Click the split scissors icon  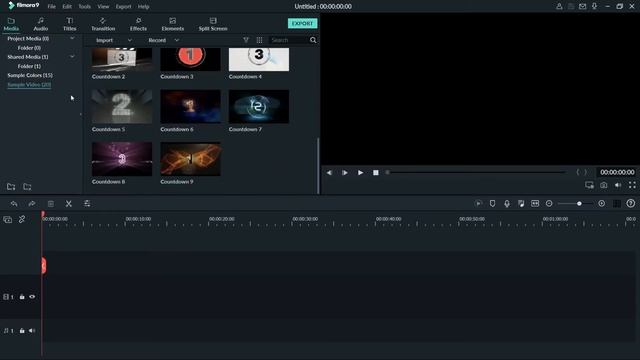point(69,204)
